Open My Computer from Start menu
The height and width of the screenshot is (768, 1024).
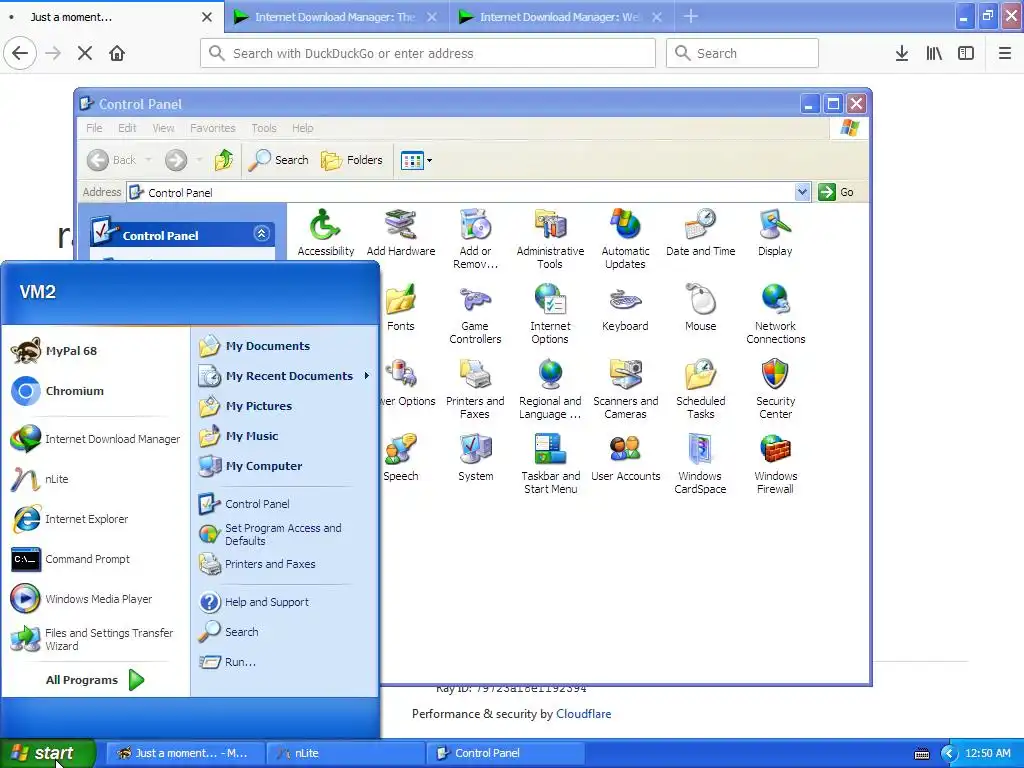(285, 466)
